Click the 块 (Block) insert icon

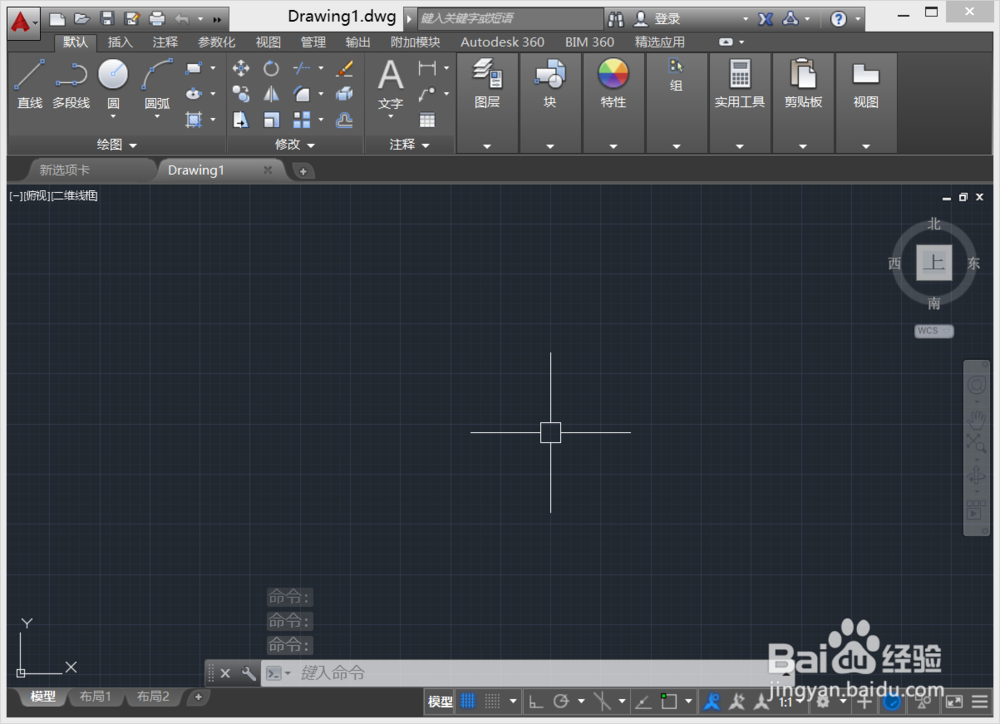[x=551, y=75]
